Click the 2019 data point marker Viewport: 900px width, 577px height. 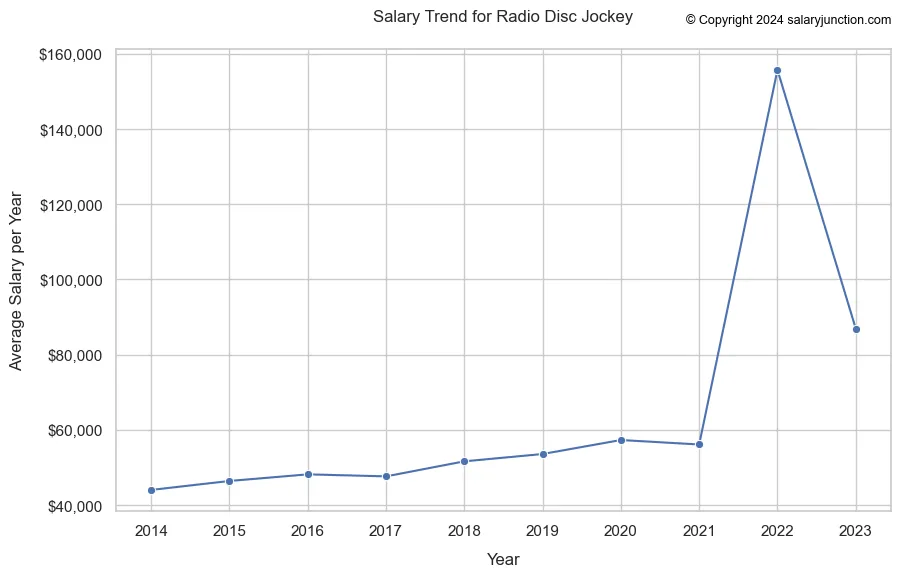click(x=543, y=454)
